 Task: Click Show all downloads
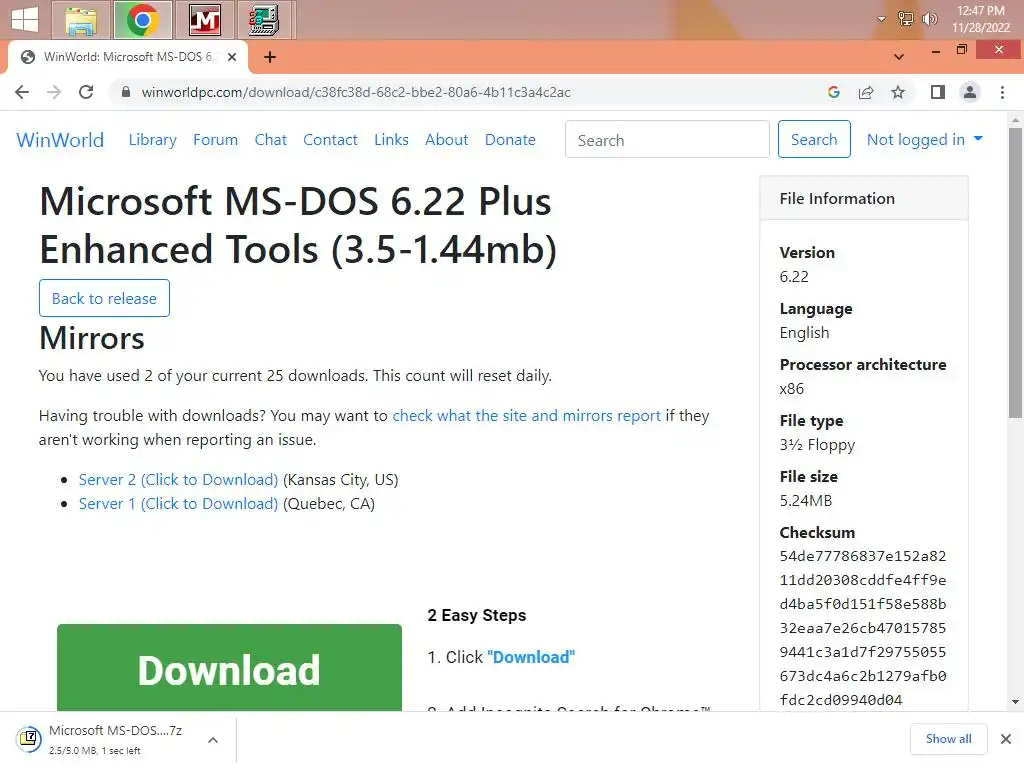(x=948, y=739)
